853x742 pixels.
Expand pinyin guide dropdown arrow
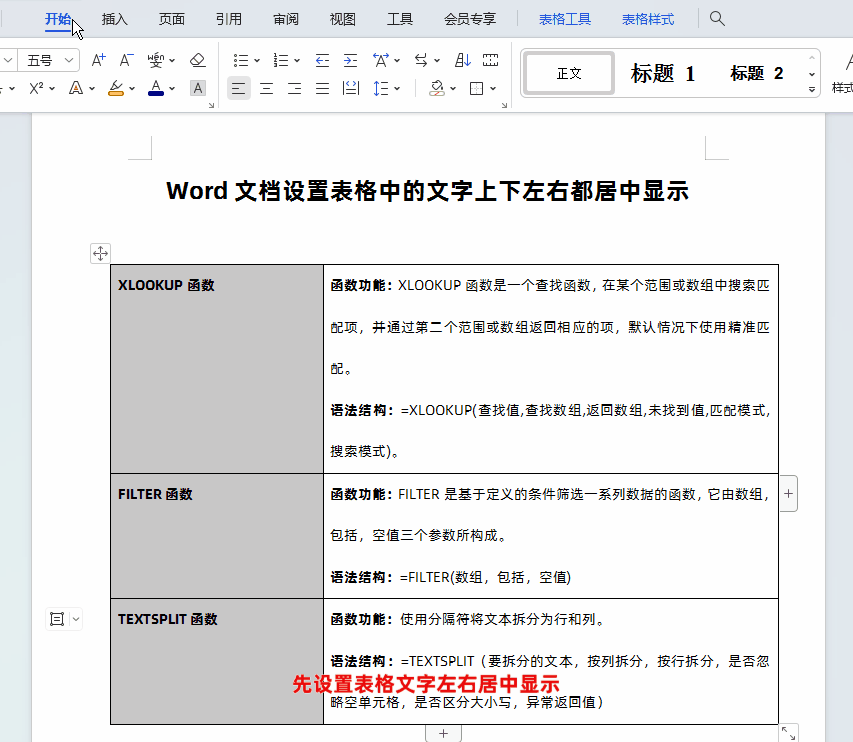[x=172, y=60]
